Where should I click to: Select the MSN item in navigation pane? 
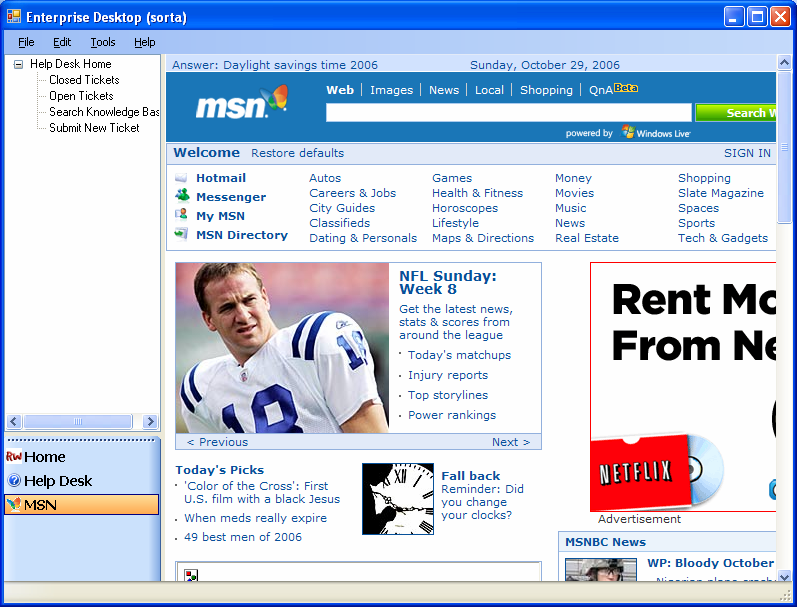(x=81, y=505)
